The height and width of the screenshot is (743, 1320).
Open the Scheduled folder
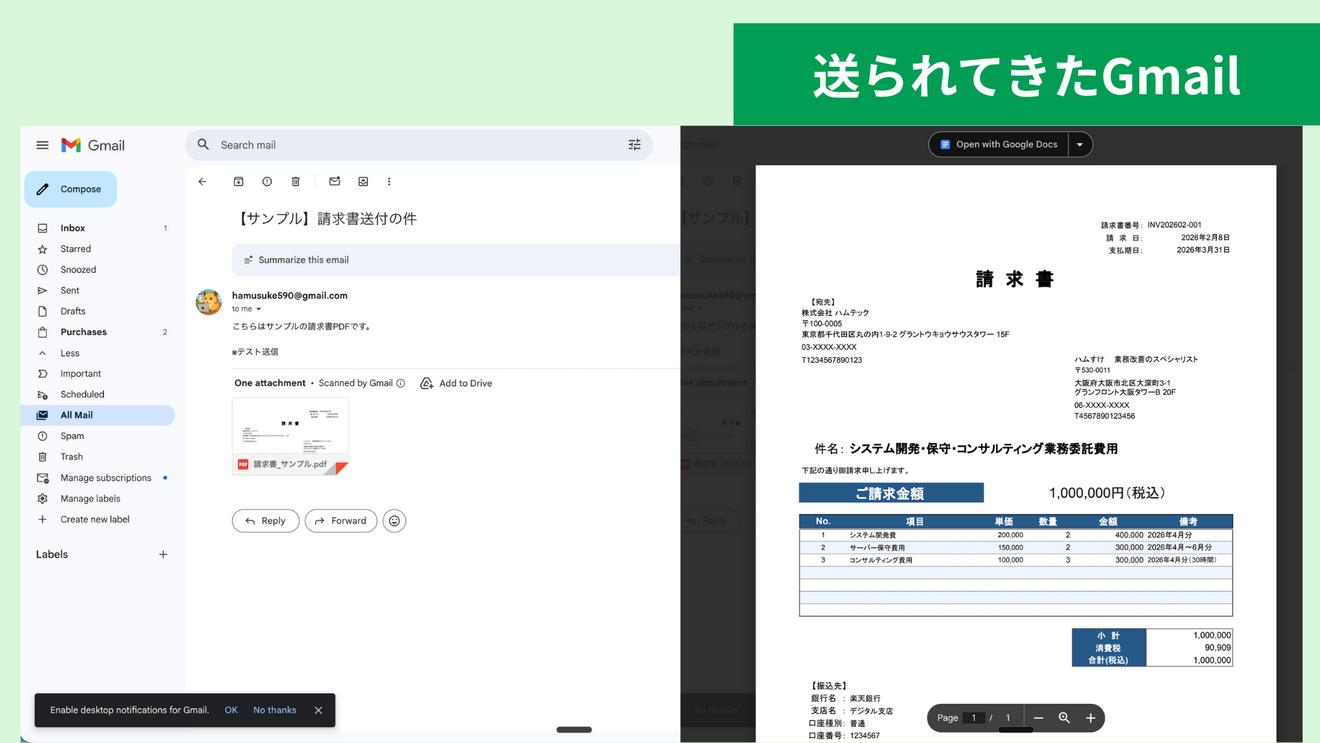[100, 395]
